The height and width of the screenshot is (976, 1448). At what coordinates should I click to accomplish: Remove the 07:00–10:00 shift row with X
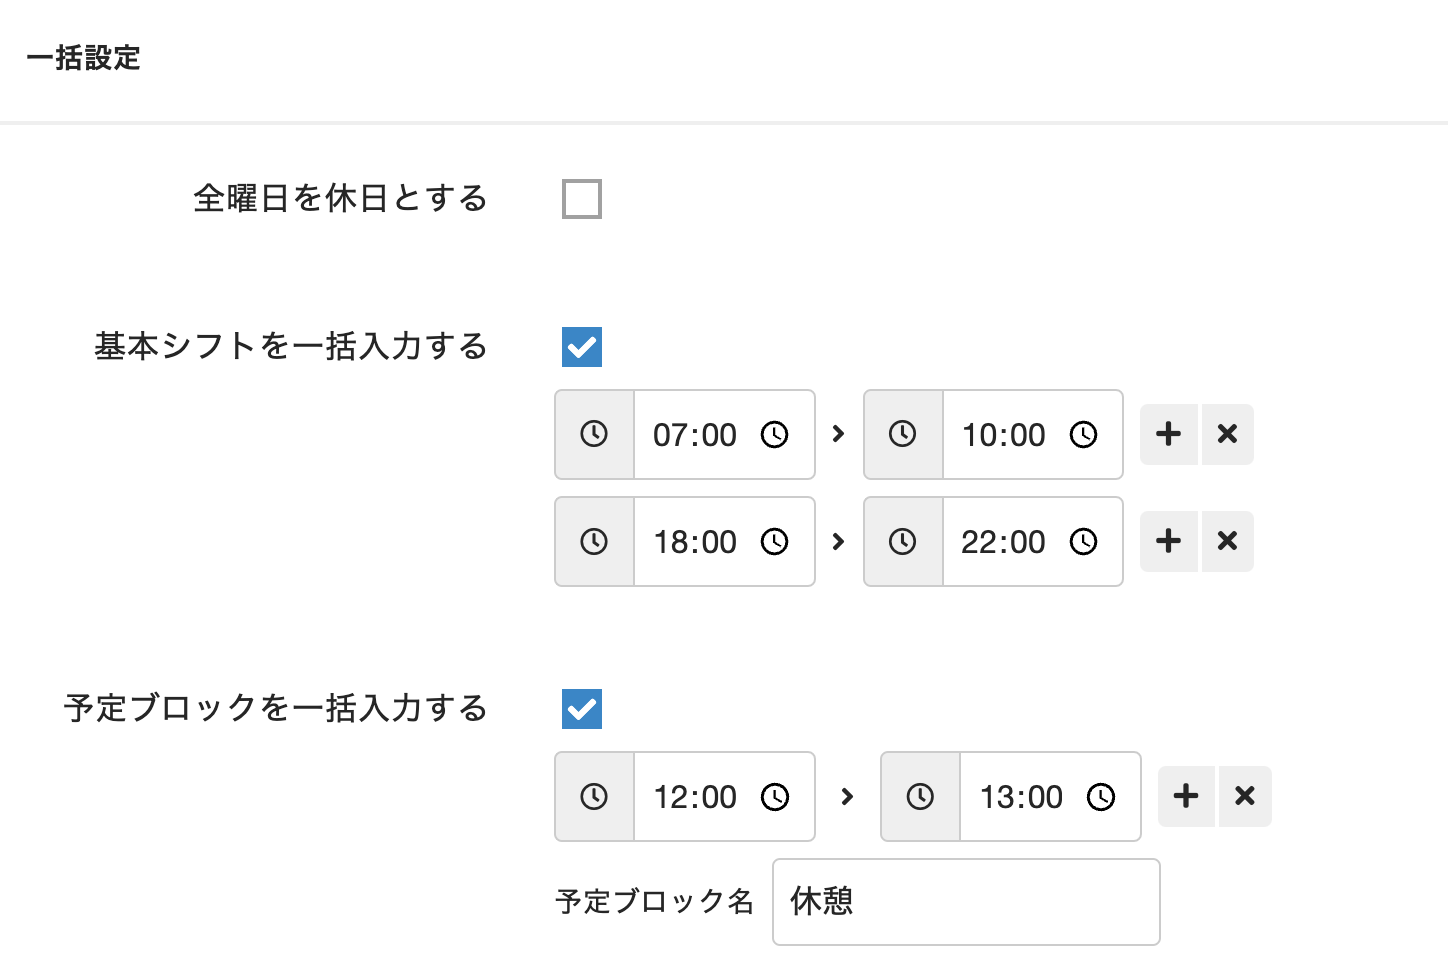1228,434
